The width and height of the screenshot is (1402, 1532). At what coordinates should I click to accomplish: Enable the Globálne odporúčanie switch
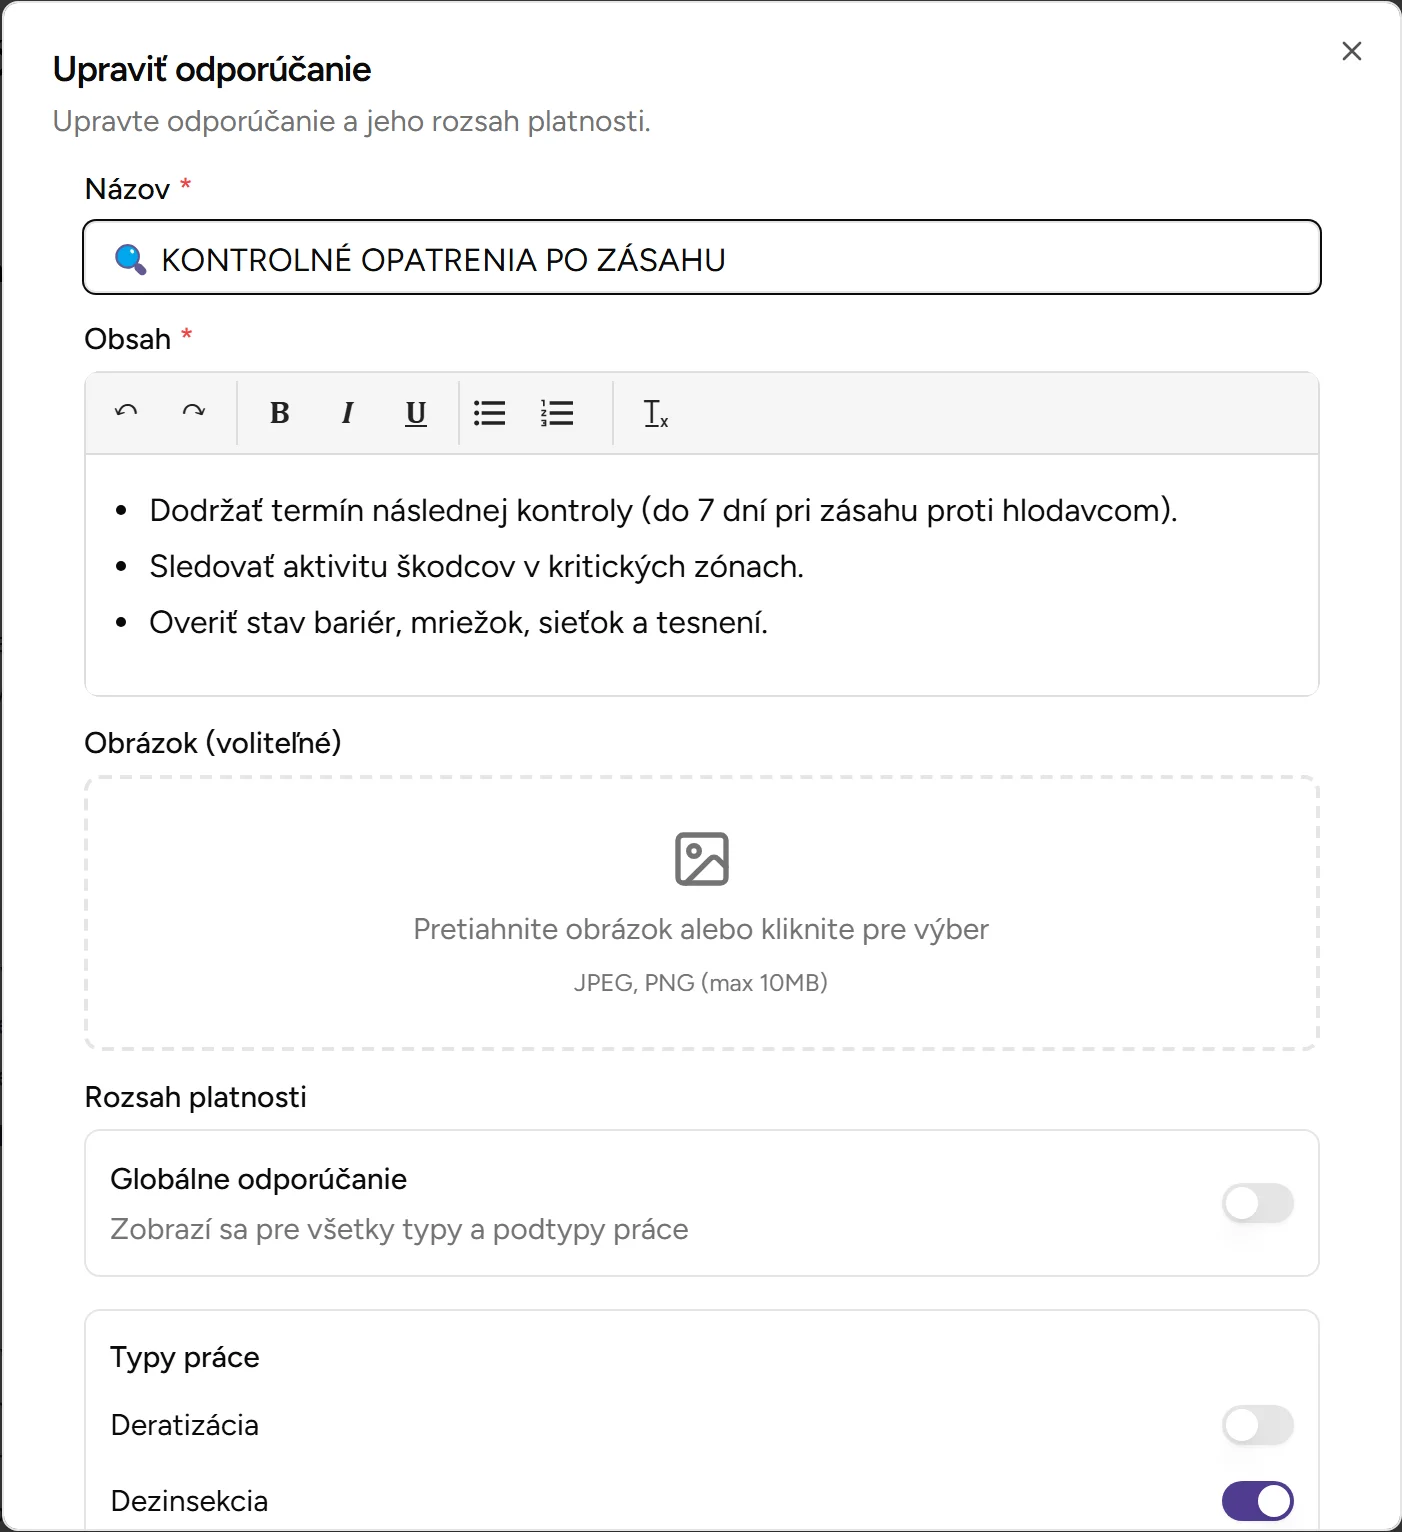[x=1257, y=1203]
